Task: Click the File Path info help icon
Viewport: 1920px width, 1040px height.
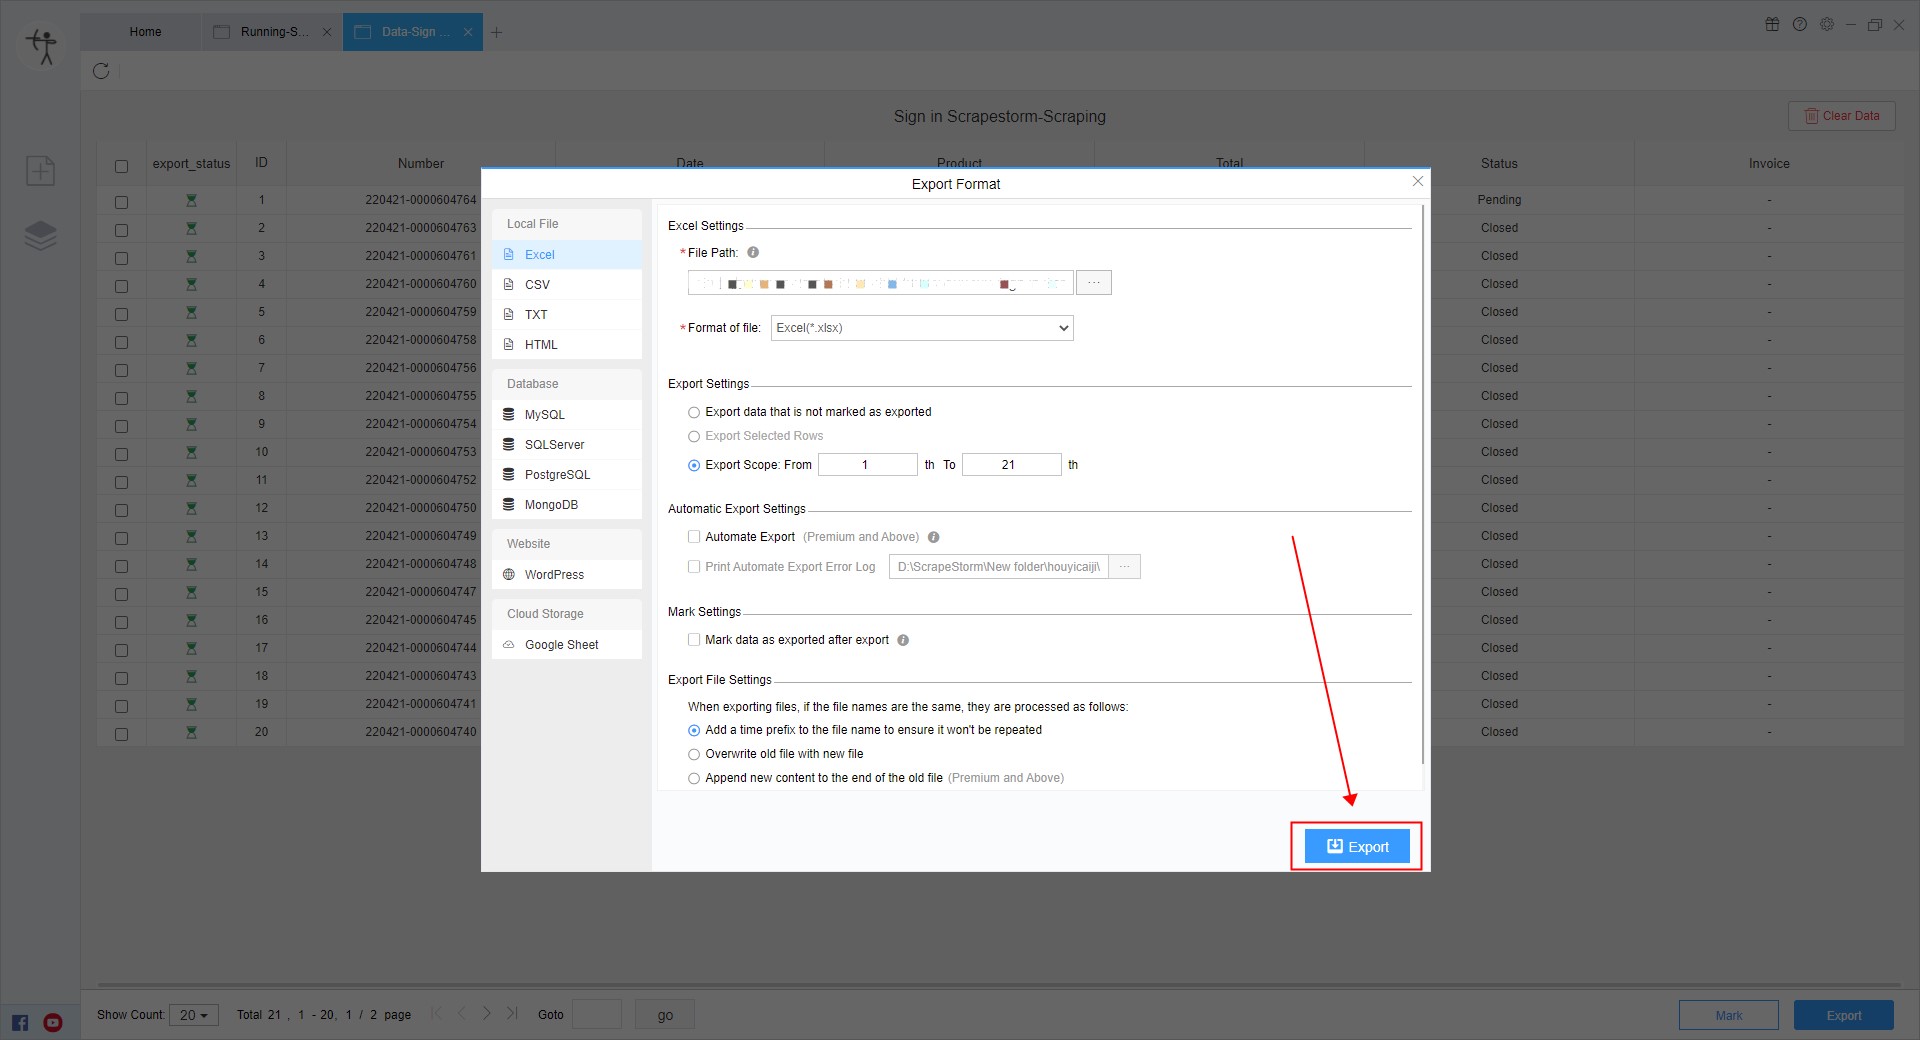Action: (753, 253)
